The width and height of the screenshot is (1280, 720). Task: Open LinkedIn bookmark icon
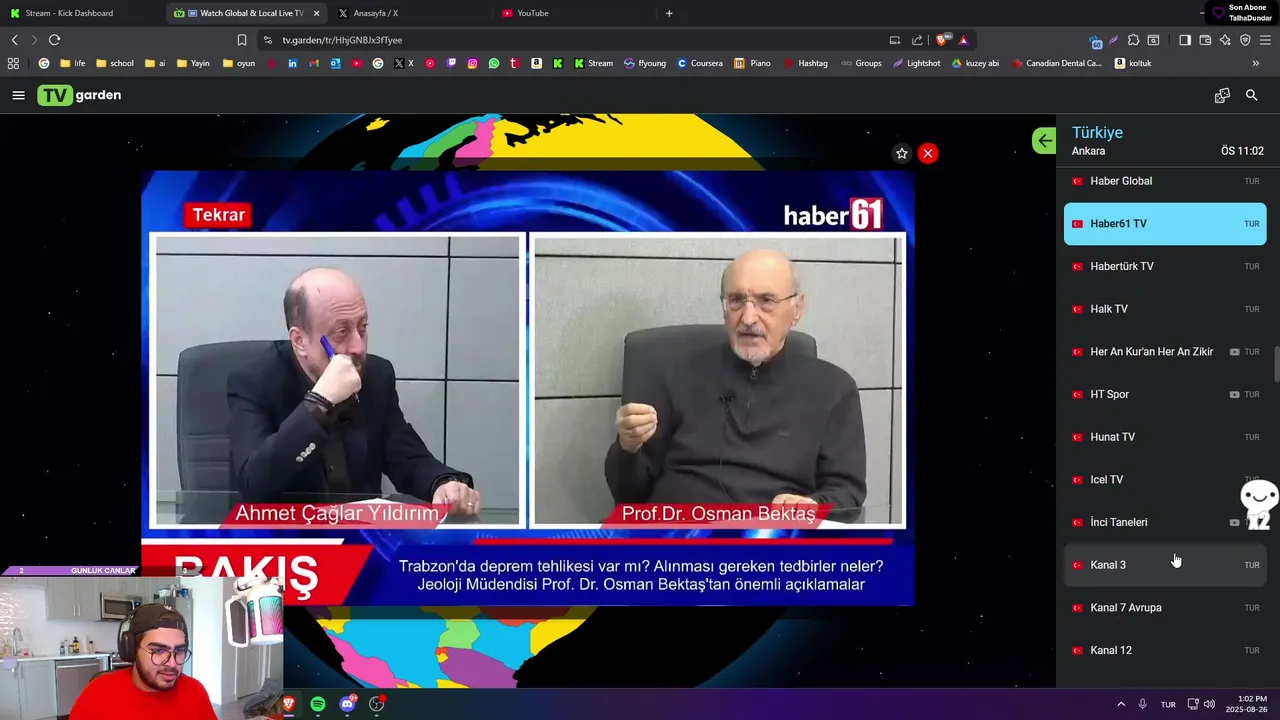292,63
